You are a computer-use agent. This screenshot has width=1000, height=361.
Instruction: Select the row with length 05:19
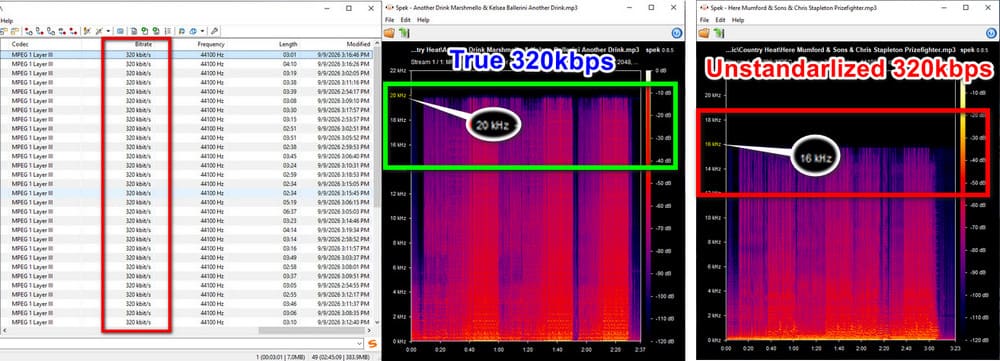point(186,202)
